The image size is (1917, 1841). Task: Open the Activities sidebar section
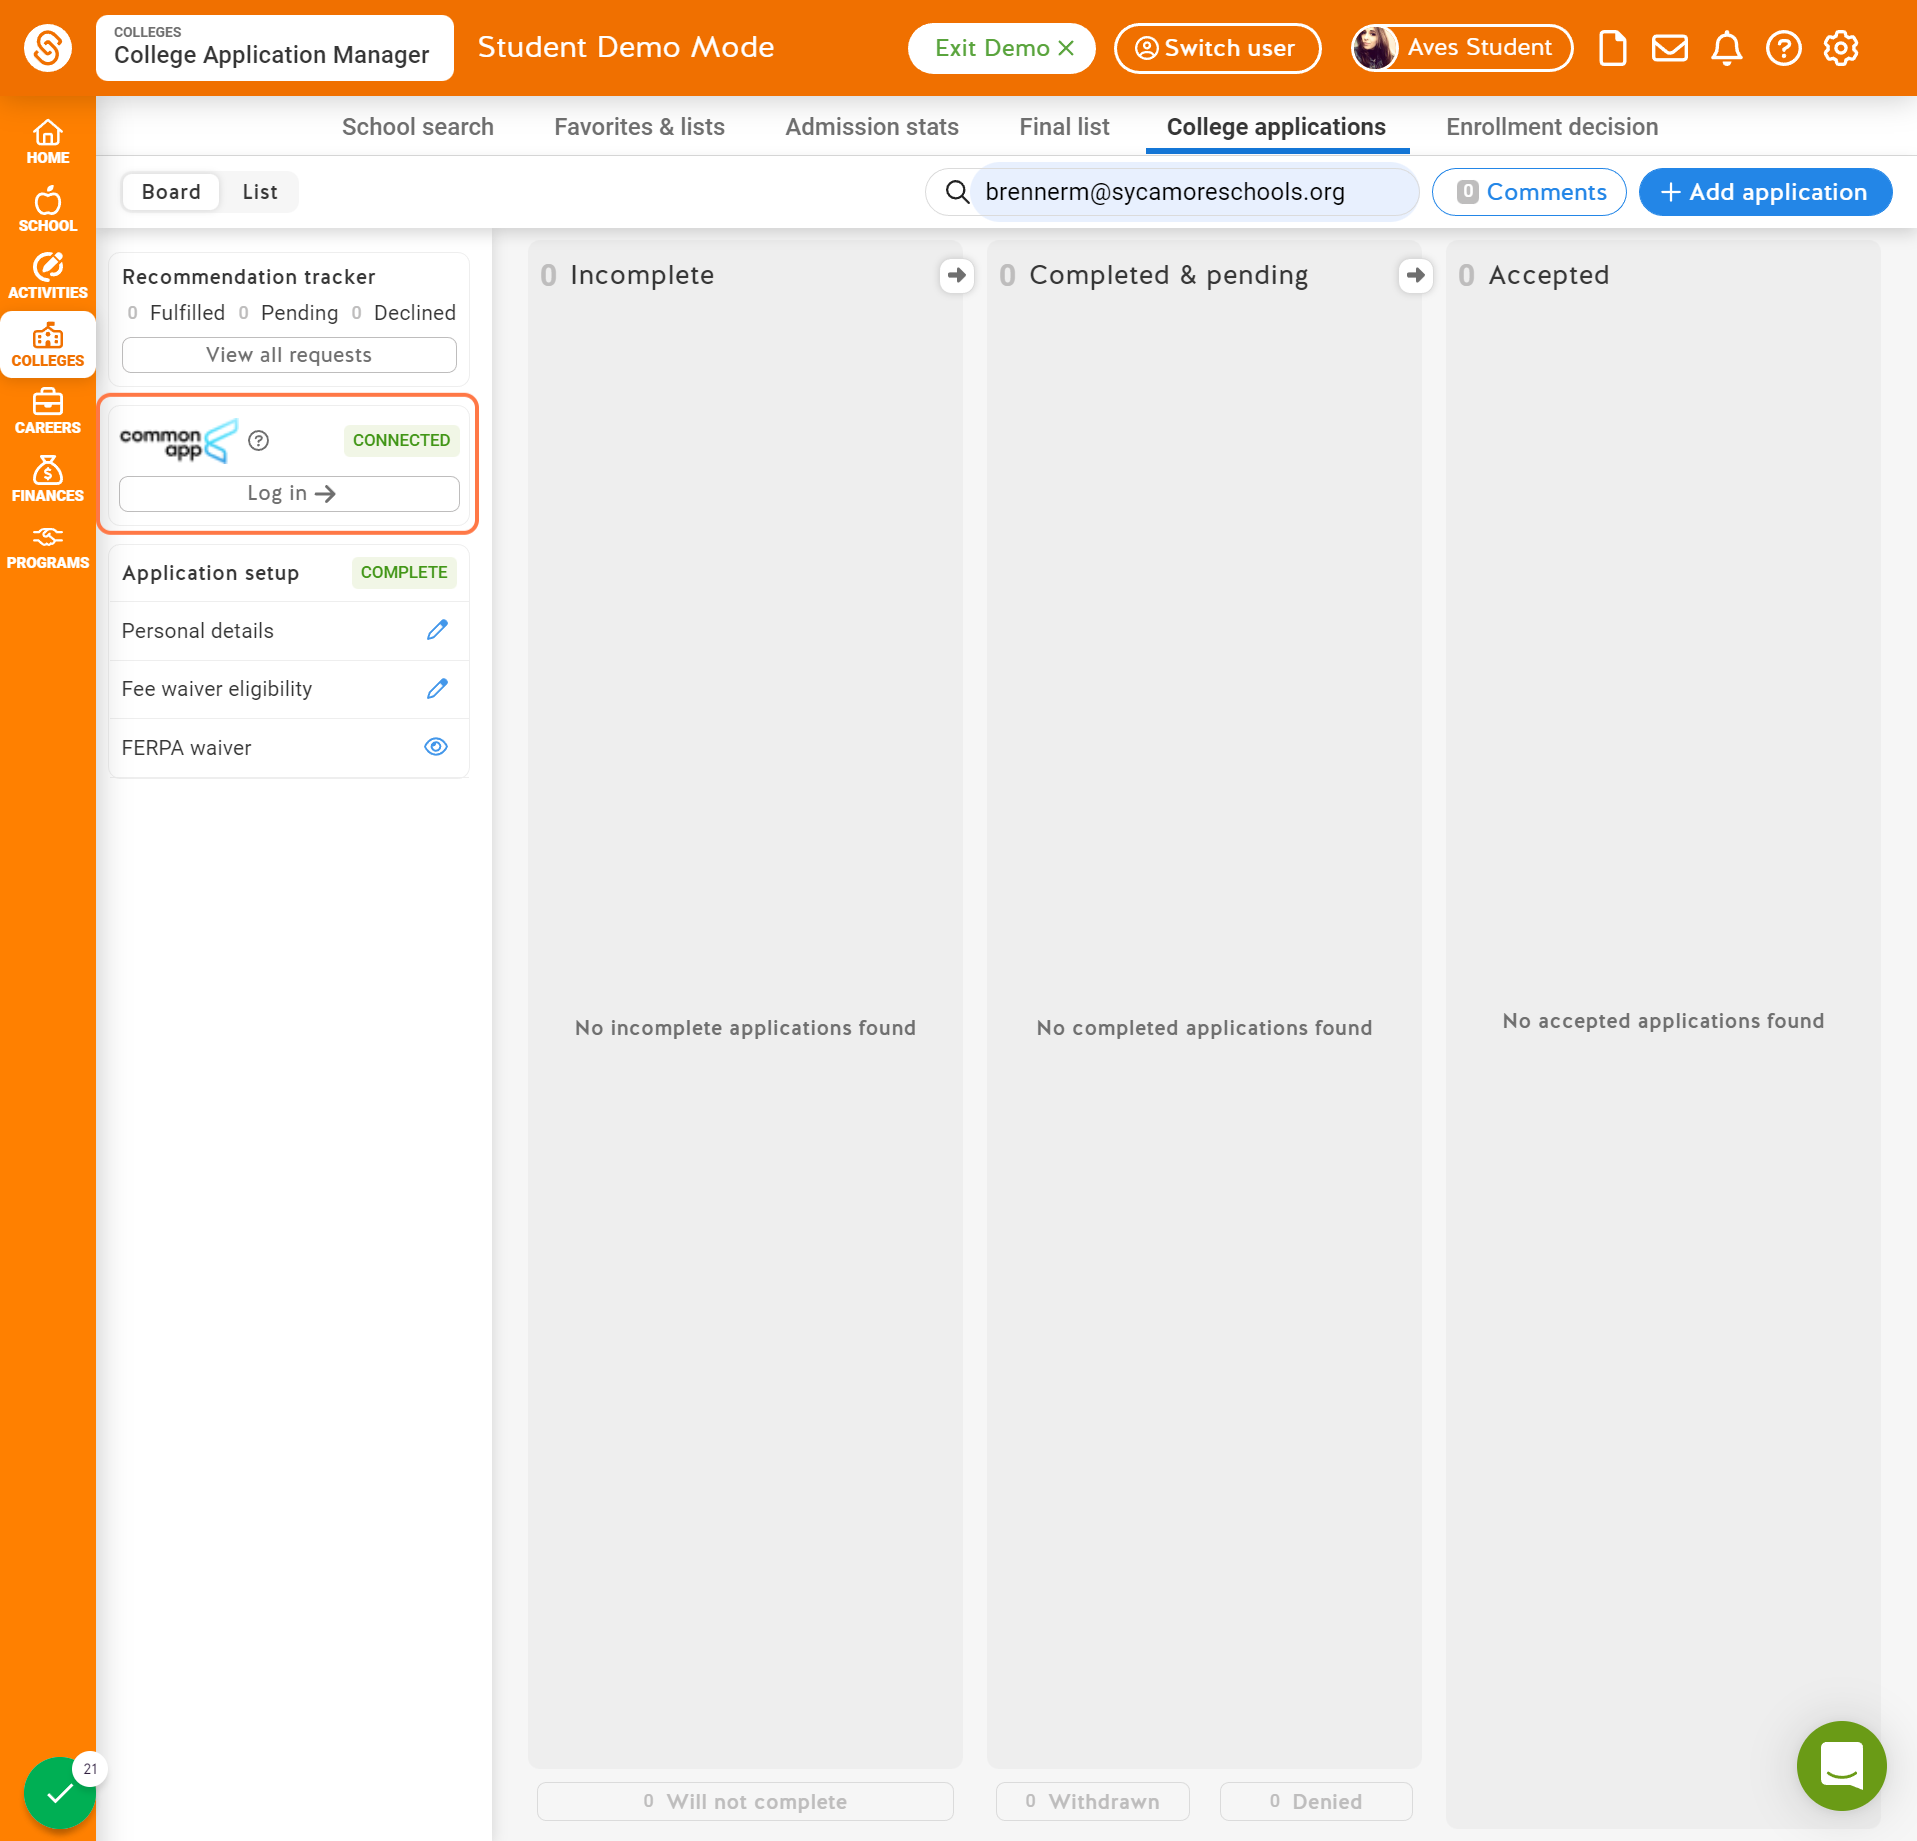[47, 277]
